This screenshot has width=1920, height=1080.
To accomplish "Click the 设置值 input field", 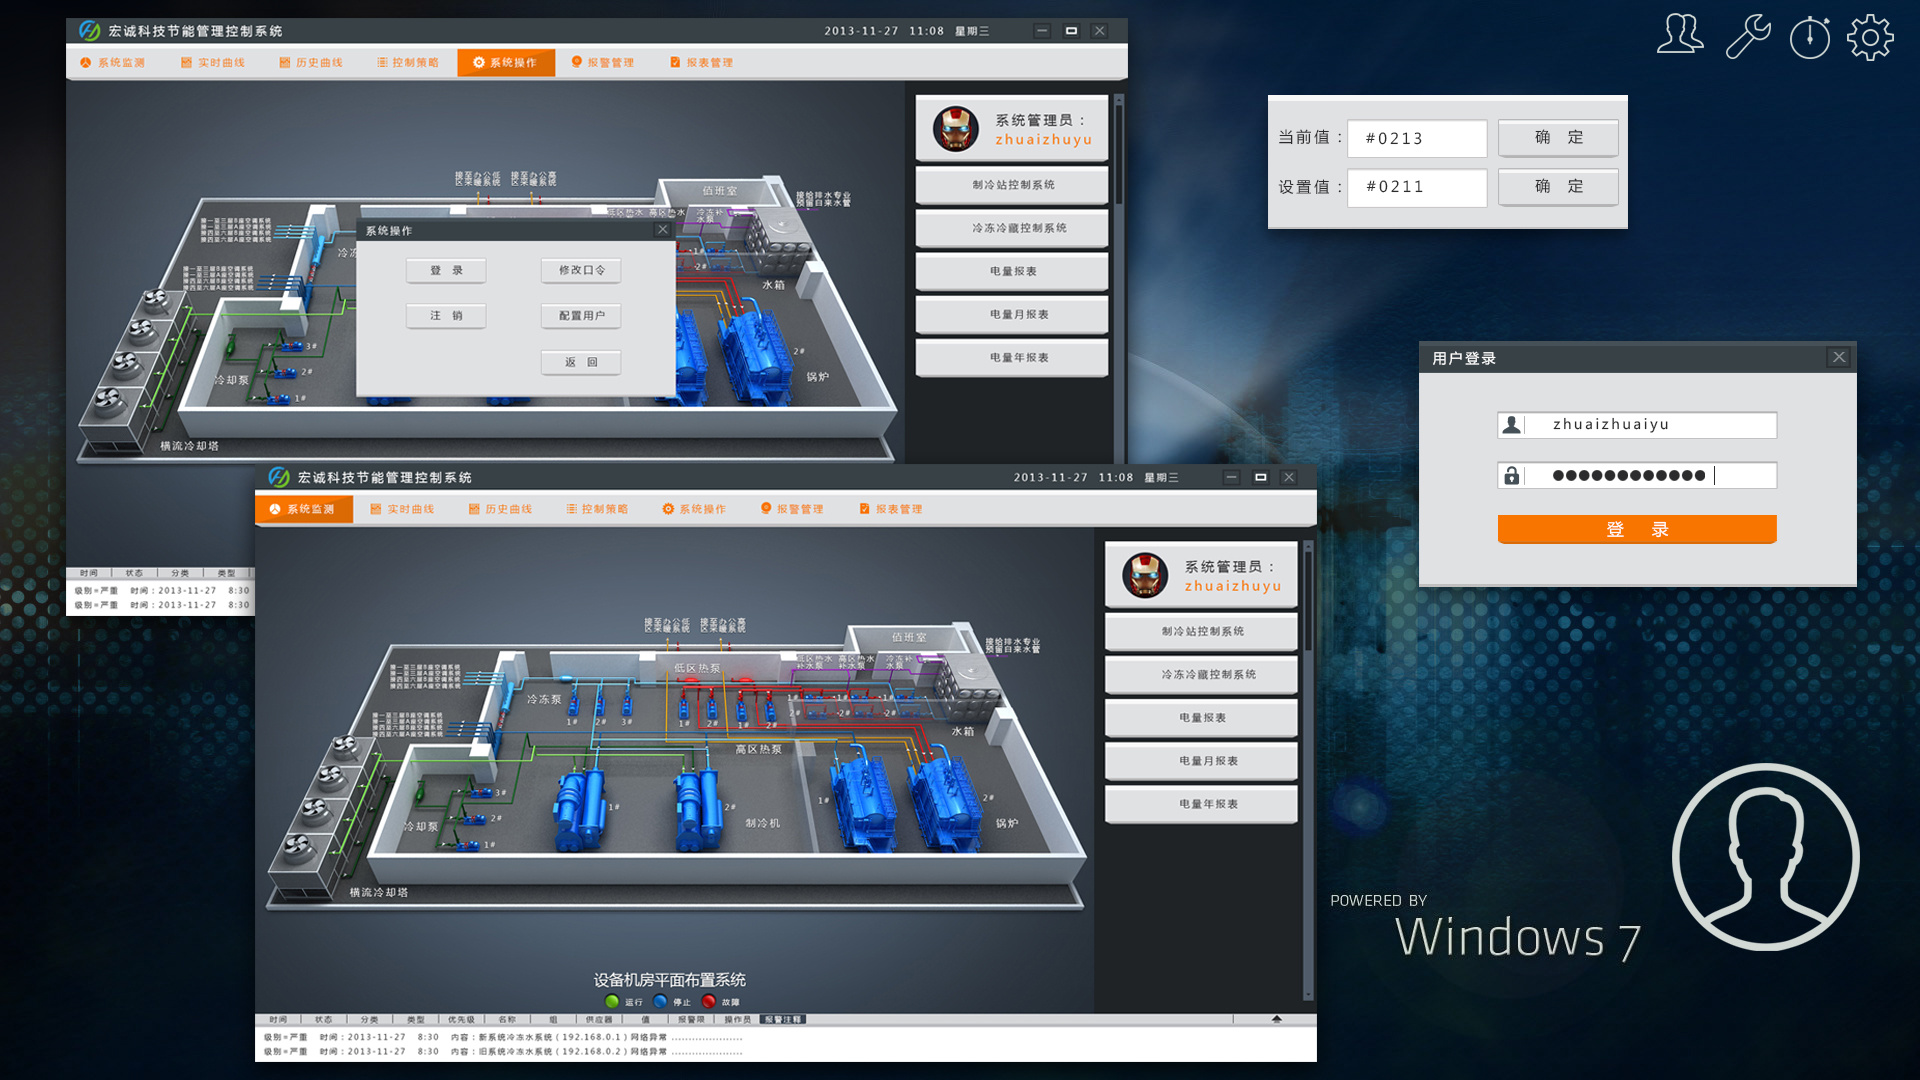I will click(1417, 187).
